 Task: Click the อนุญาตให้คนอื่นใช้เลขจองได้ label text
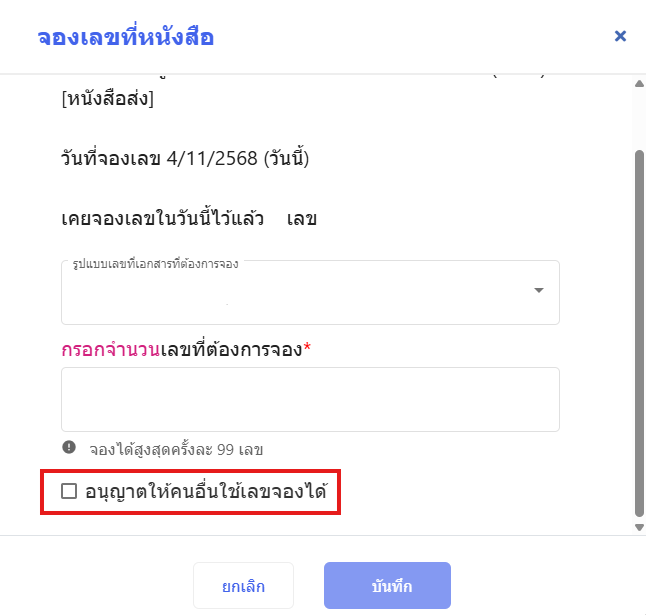(206, 490)
